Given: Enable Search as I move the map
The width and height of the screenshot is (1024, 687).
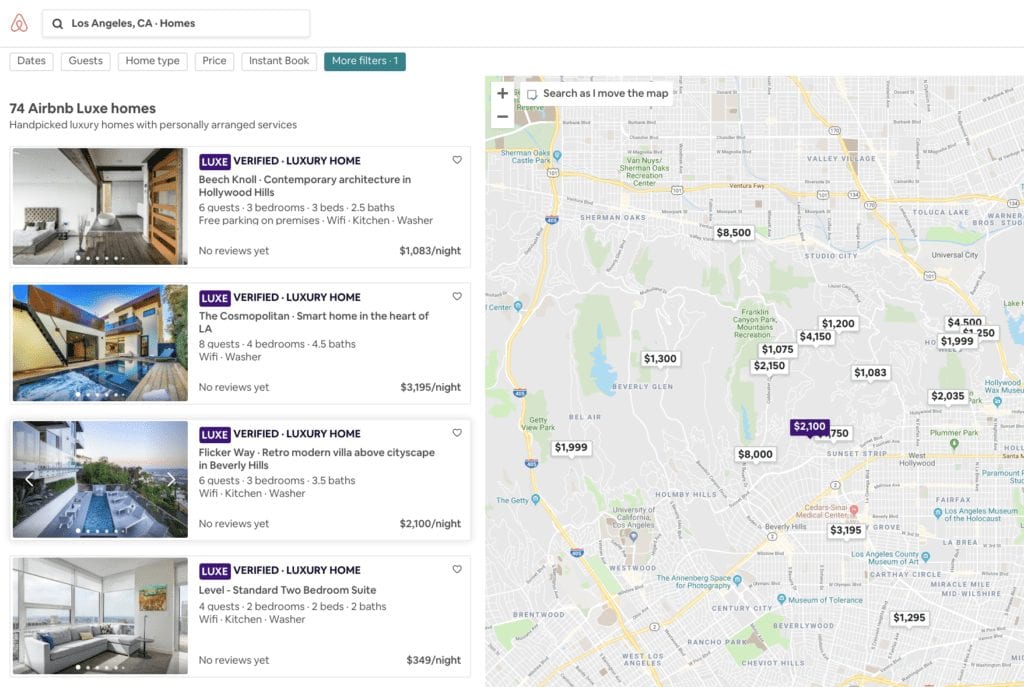Looking at the screenshot, I should (532, 94).
